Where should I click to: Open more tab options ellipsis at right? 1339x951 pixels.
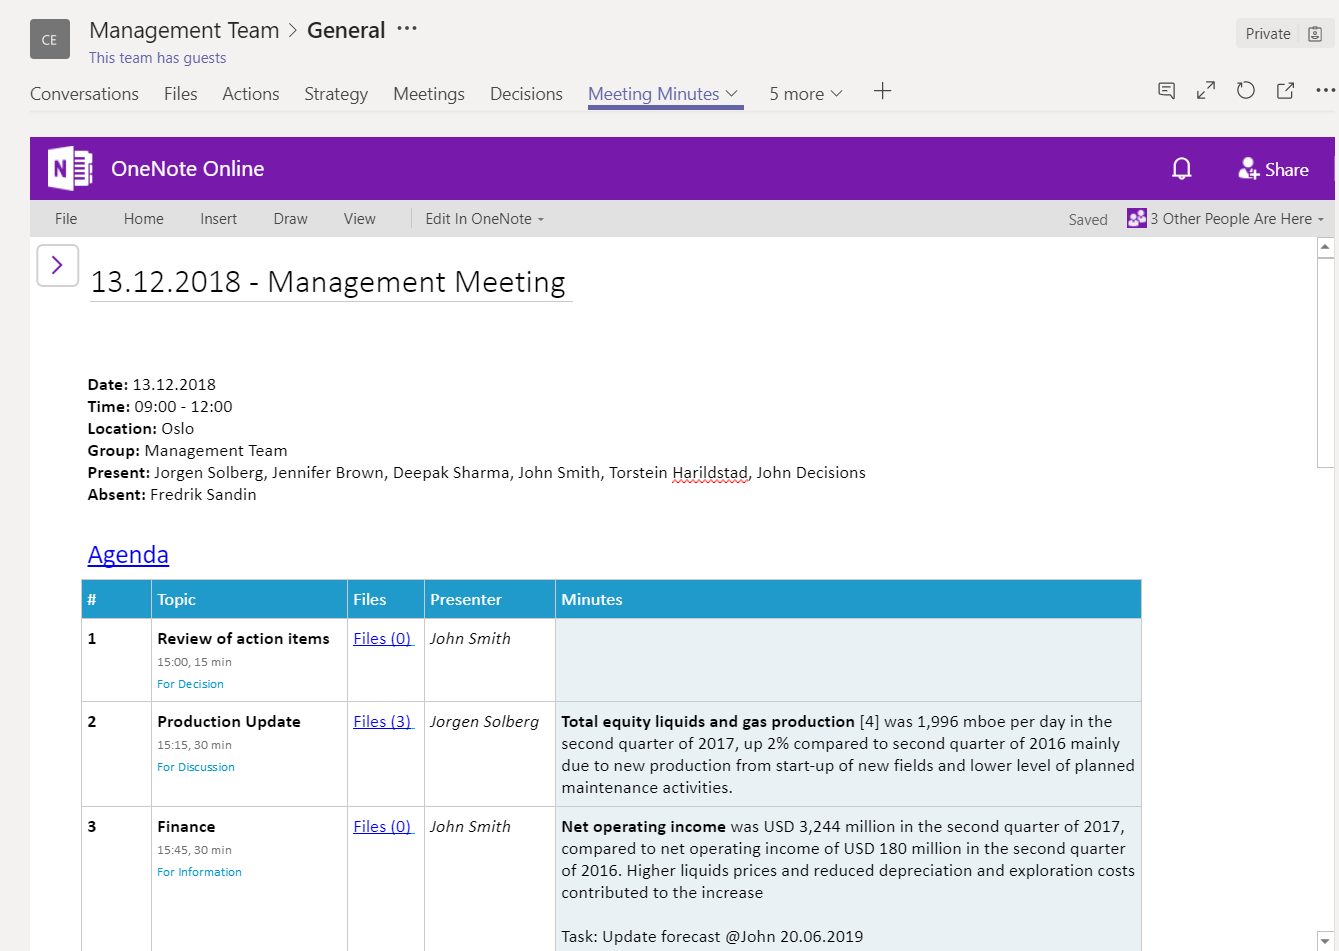[x=1326, y=91]
